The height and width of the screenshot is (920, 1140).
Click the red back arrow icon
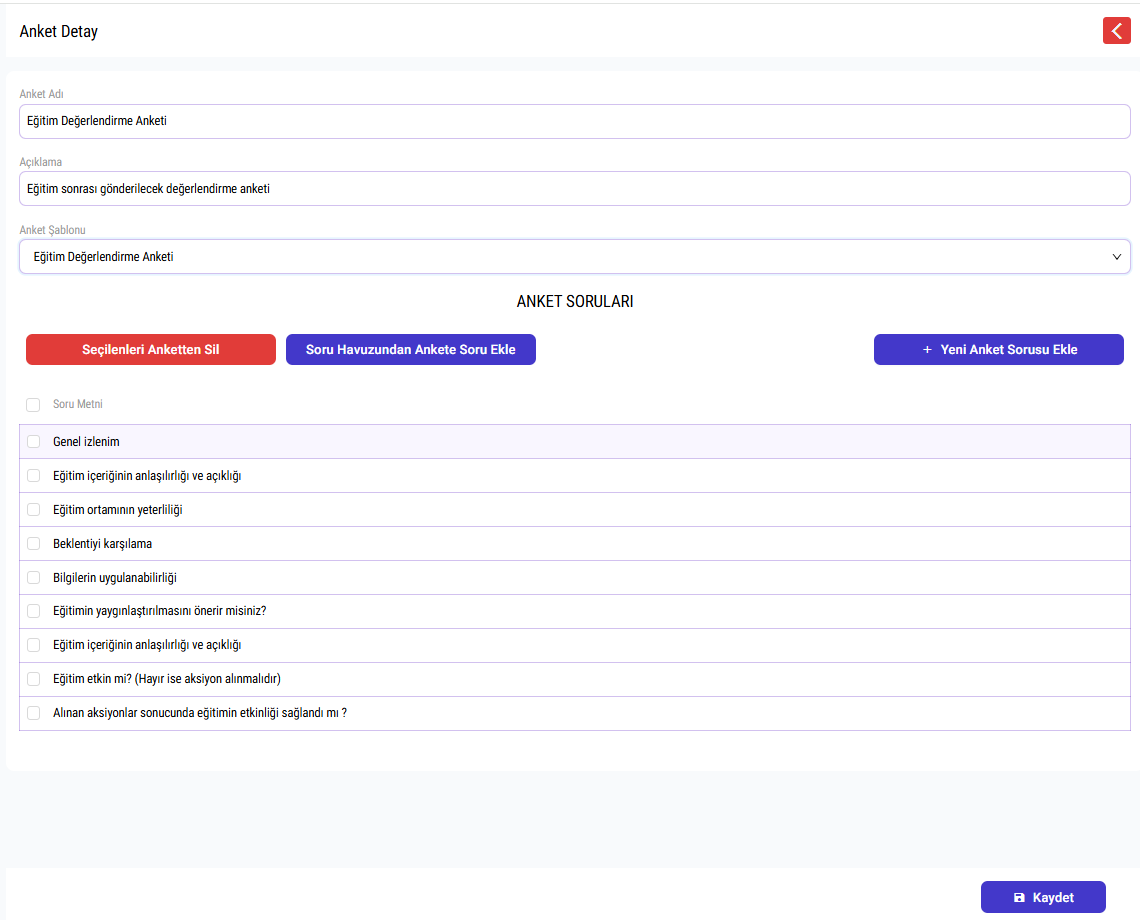point(1116,31)
